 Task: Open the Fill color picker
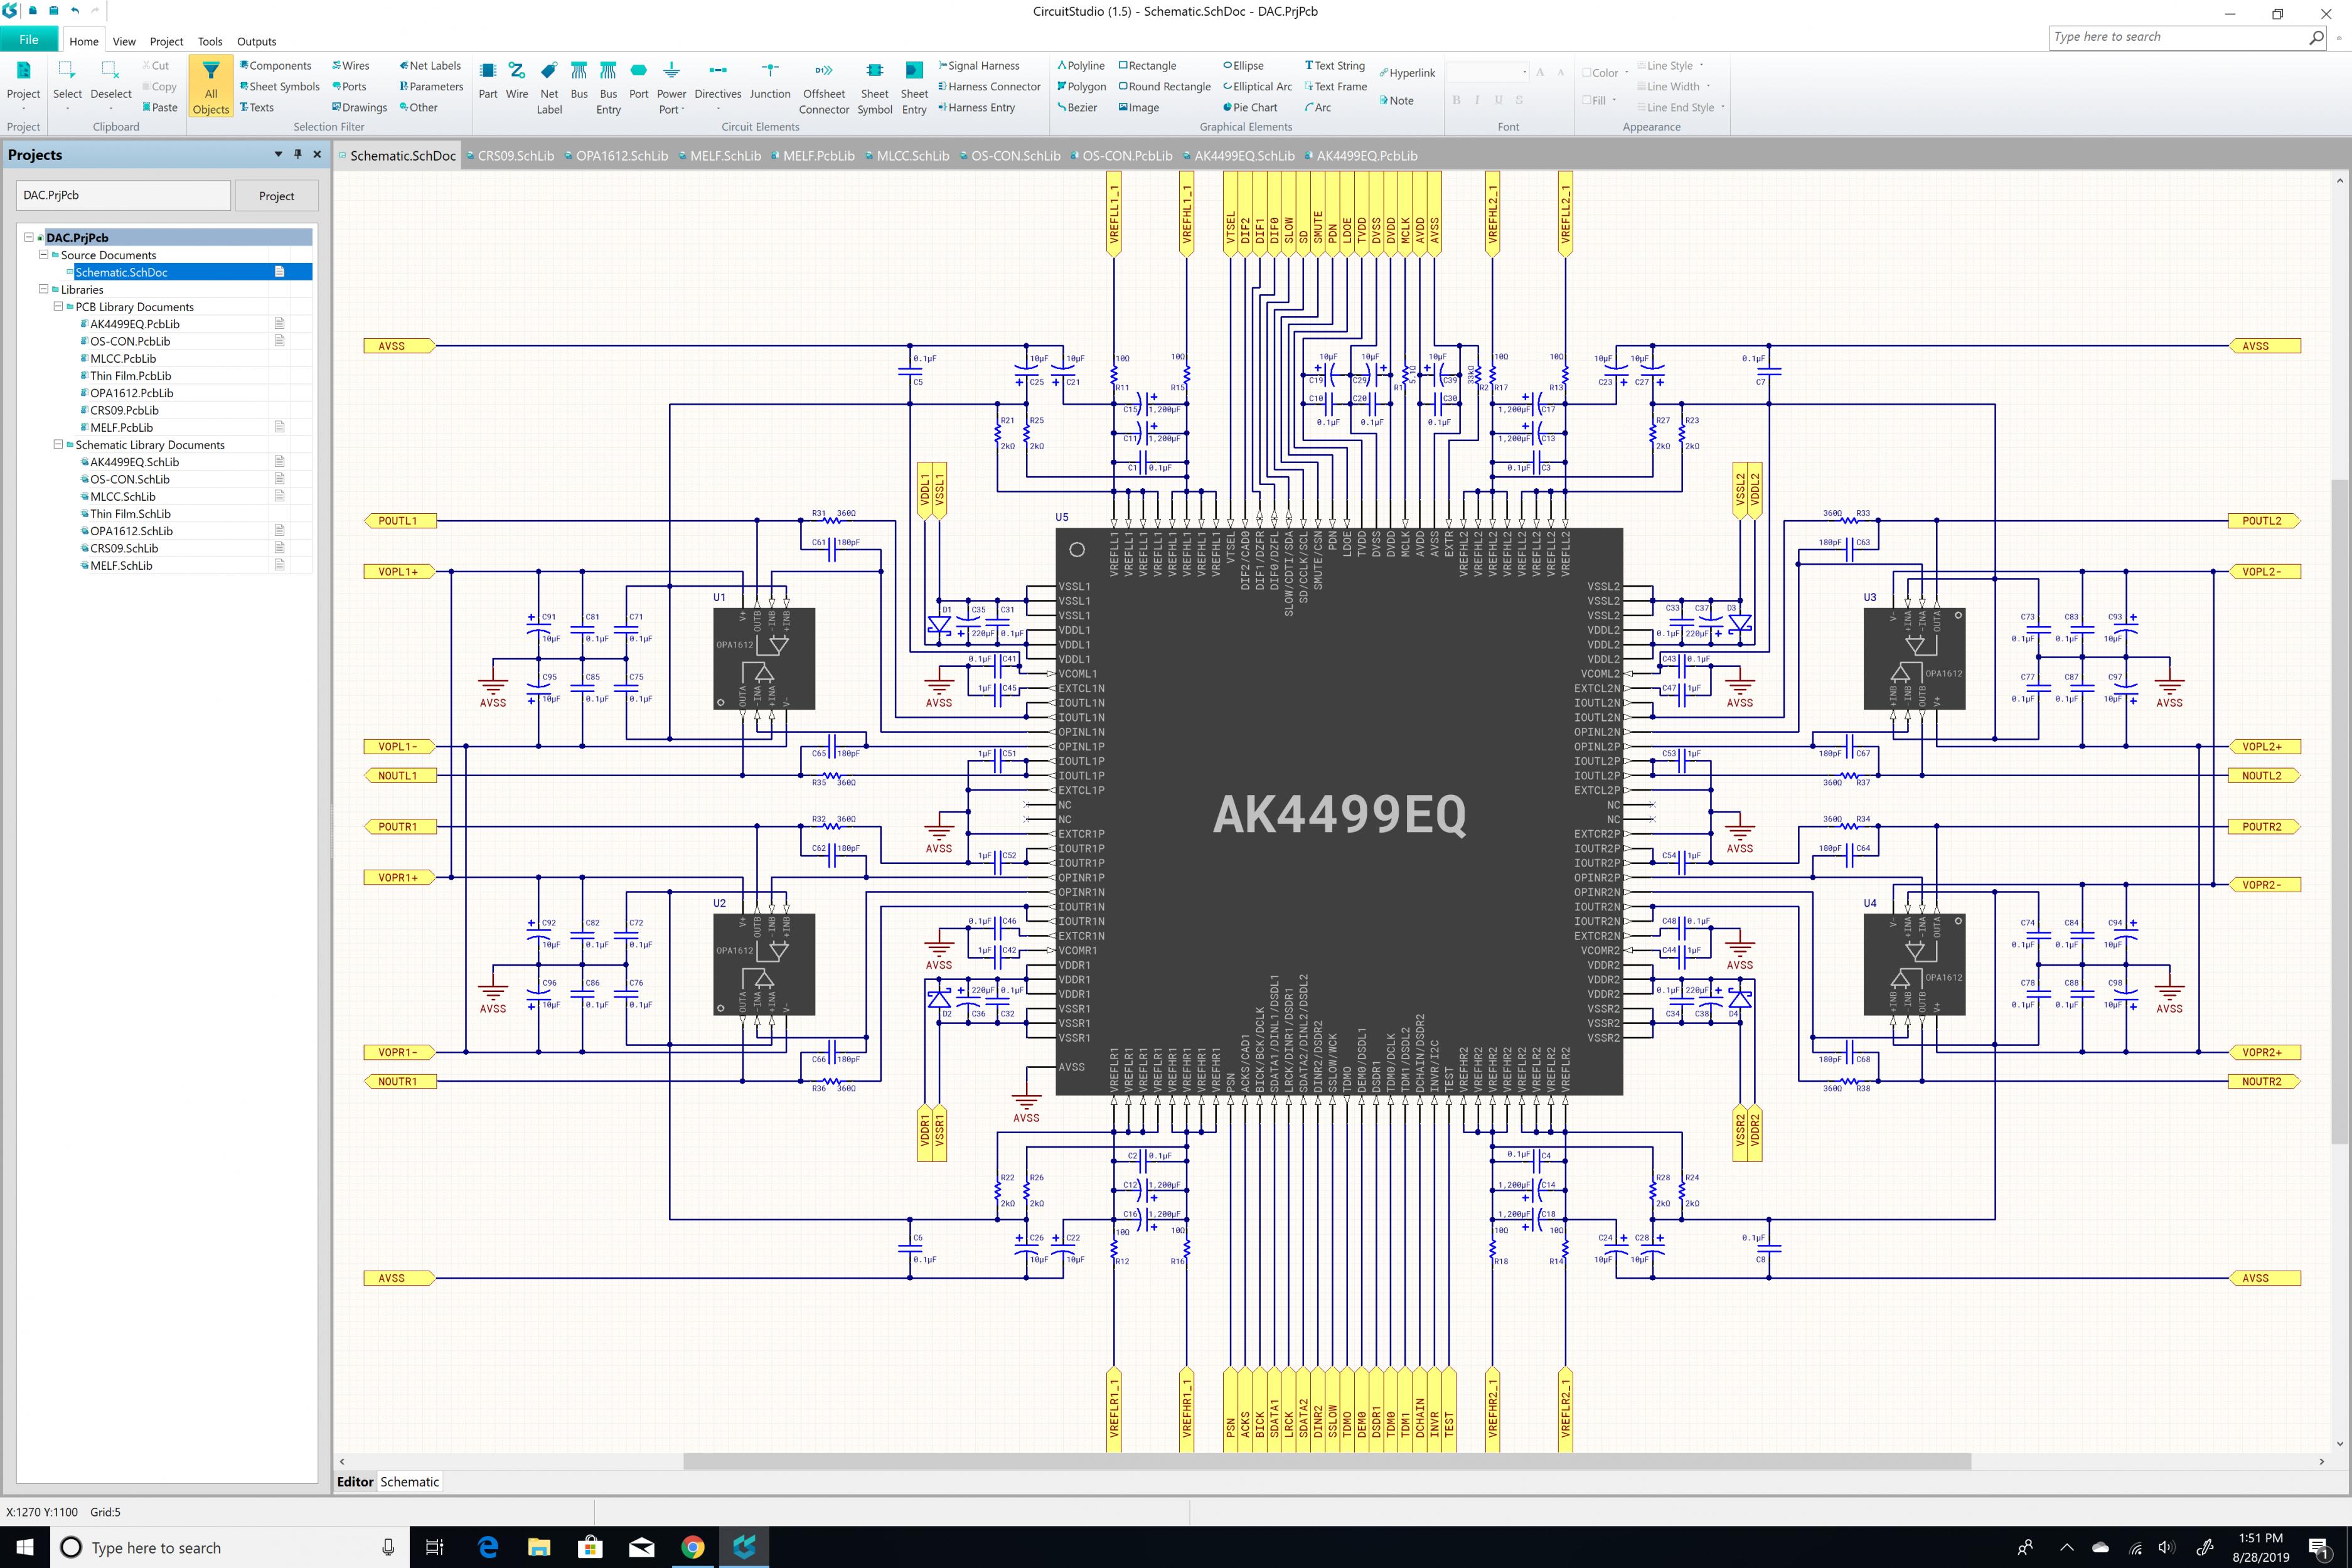[1599, 100]
